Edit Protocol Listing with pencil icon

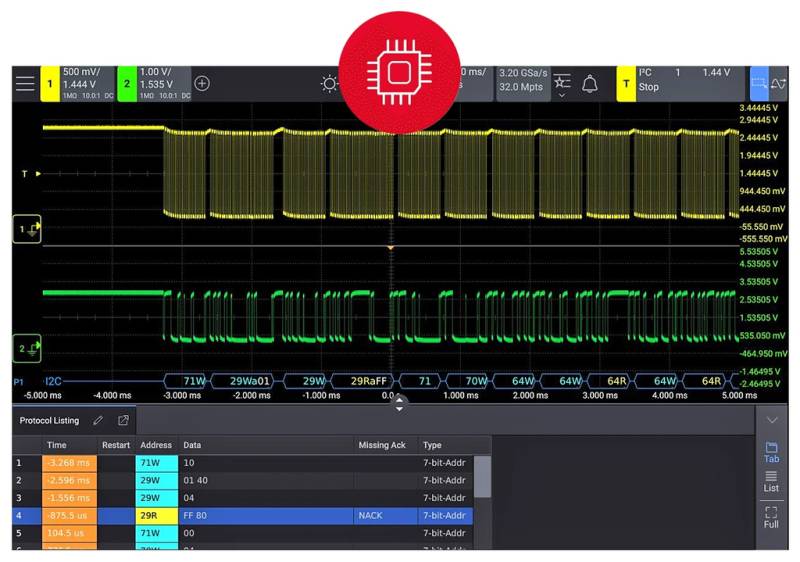[x=98, y=420]
